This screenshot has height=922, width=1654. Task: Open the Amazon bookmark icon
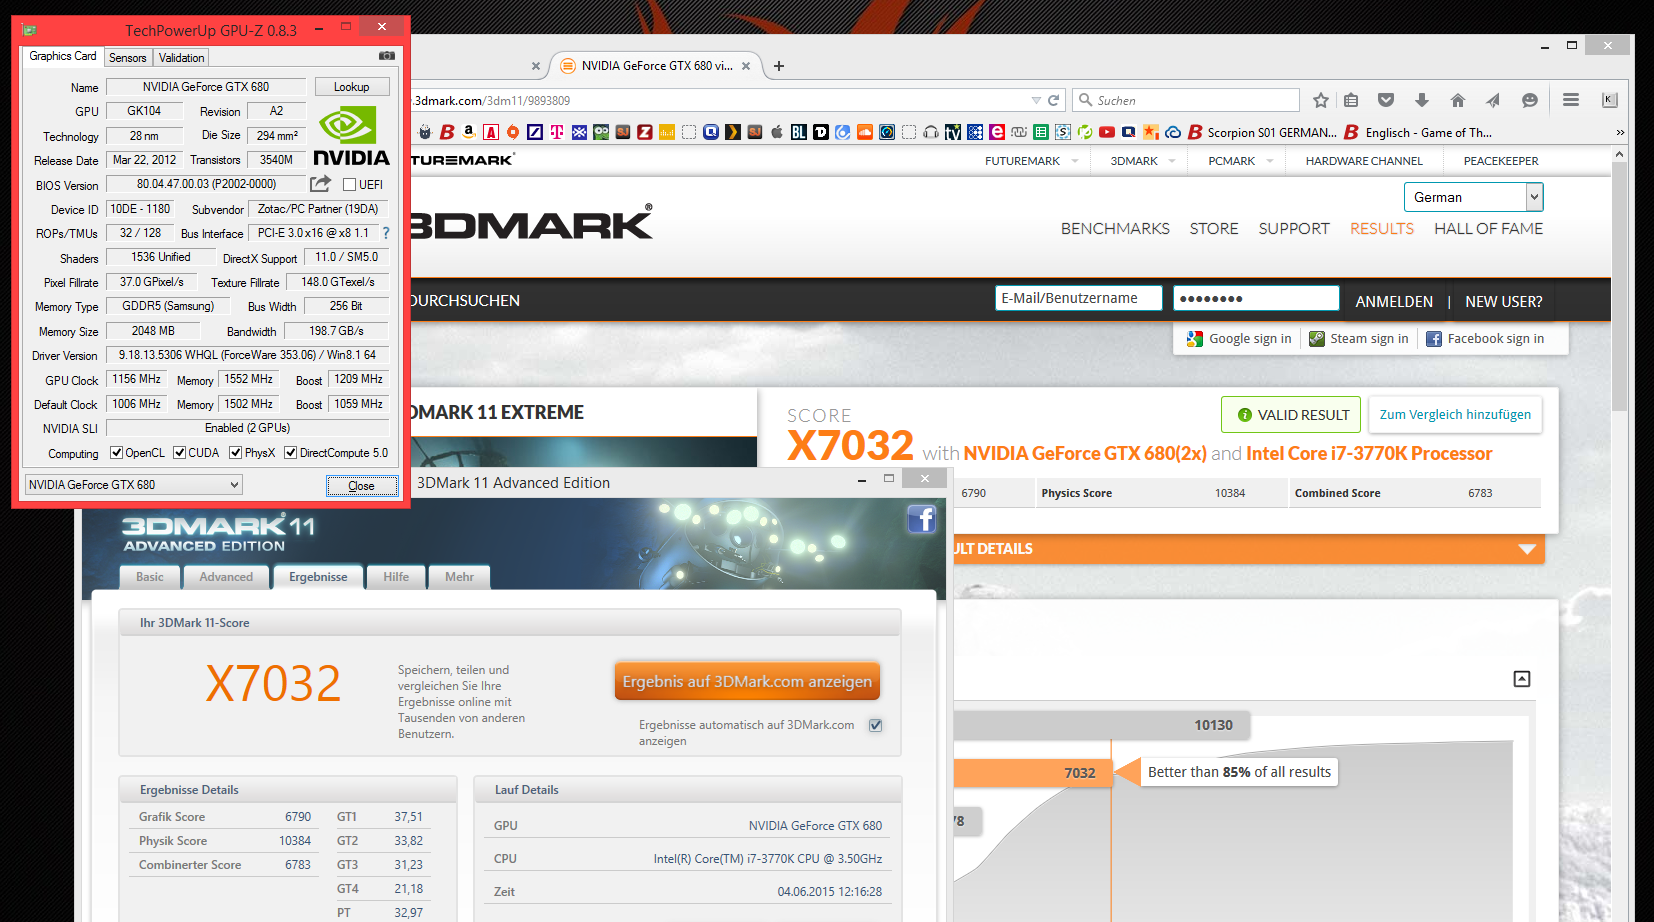(x=468, y=132)
